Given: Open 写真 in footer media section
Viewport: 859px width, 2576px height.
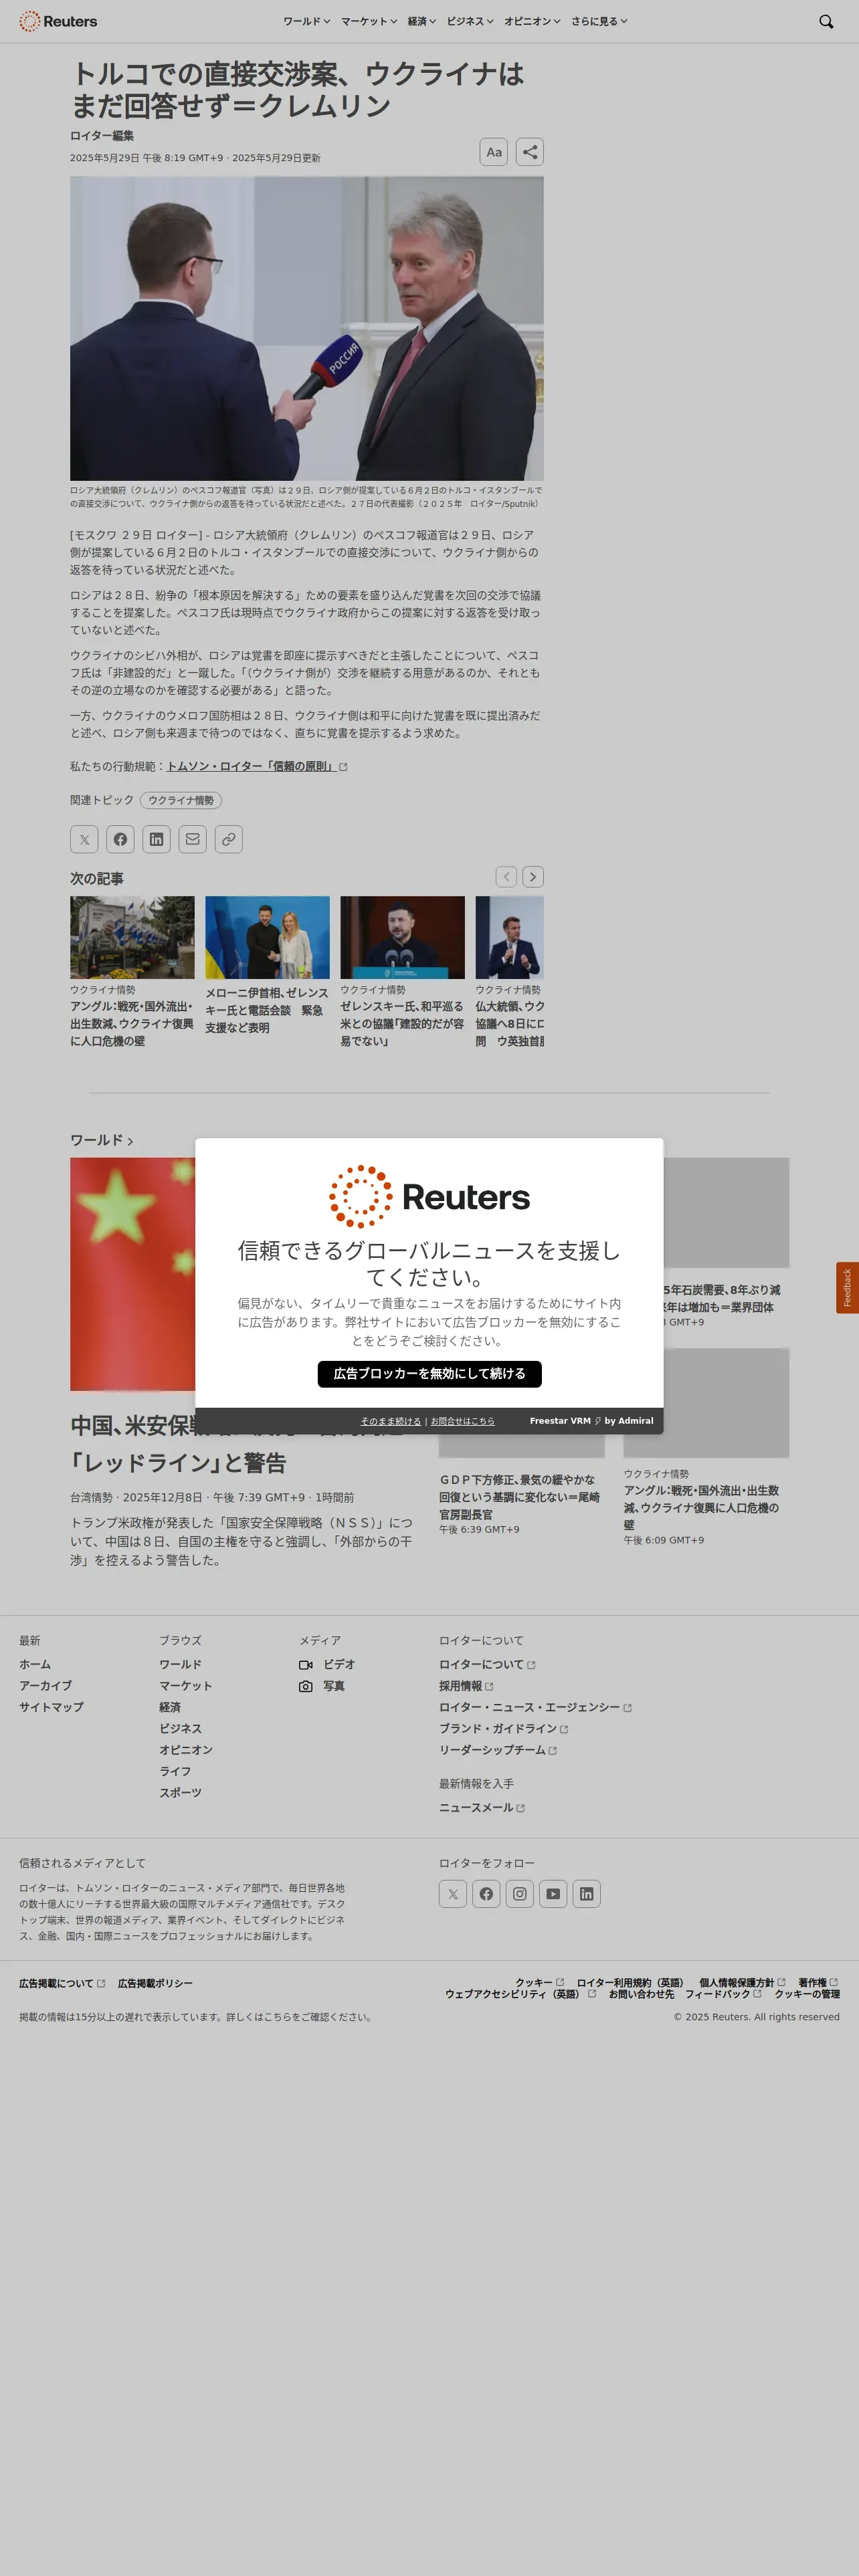Looking at the screenshot, I should [x=322, y=1686].
